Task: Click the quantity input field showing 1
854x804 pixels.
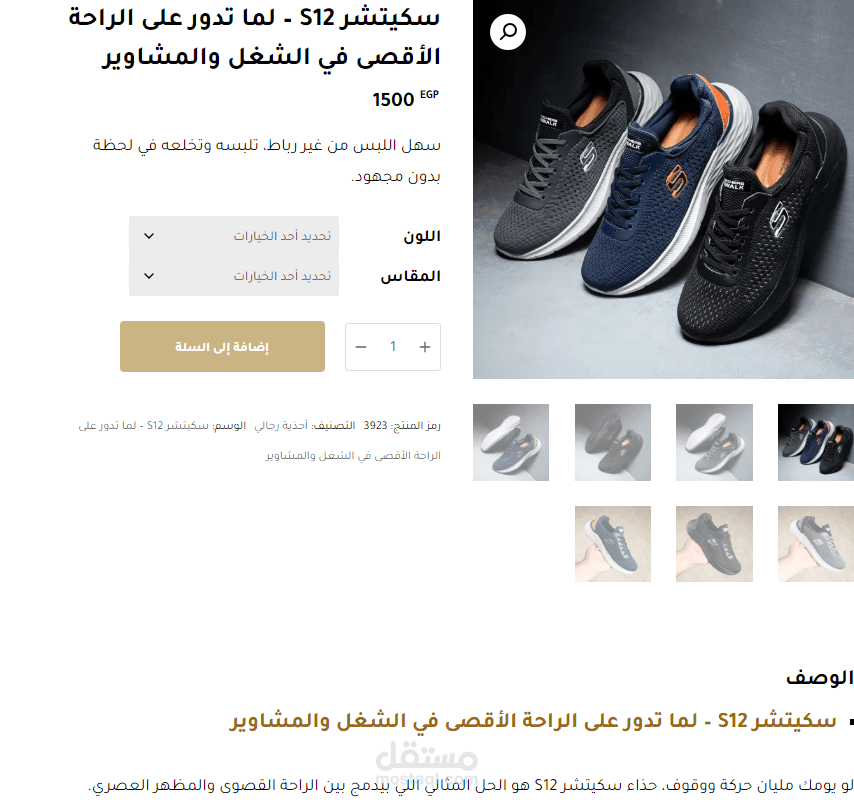Action: (393, 347)
